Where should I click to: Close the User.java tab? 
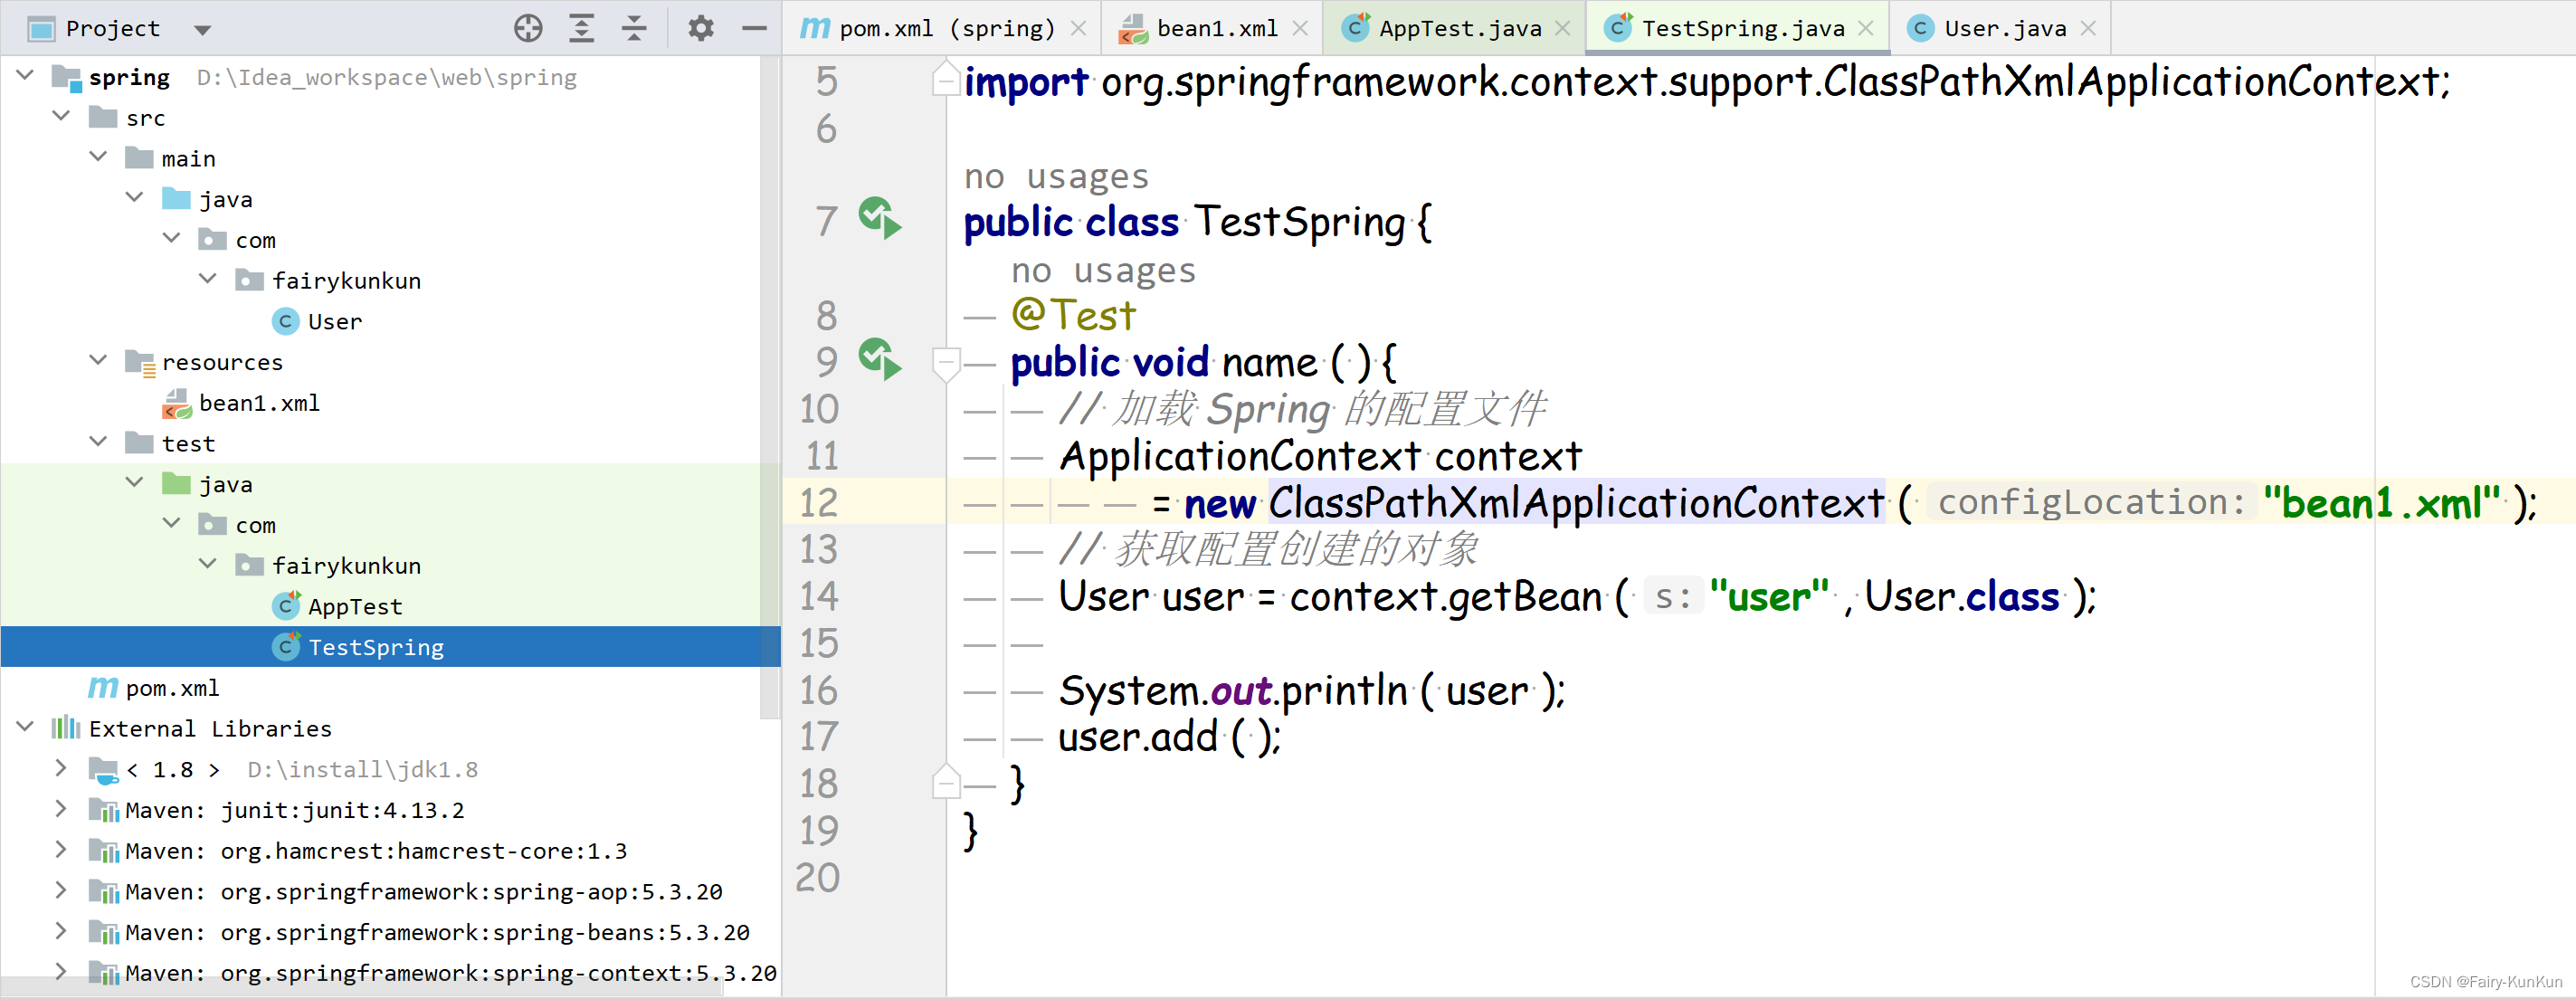coord(2089,28)
